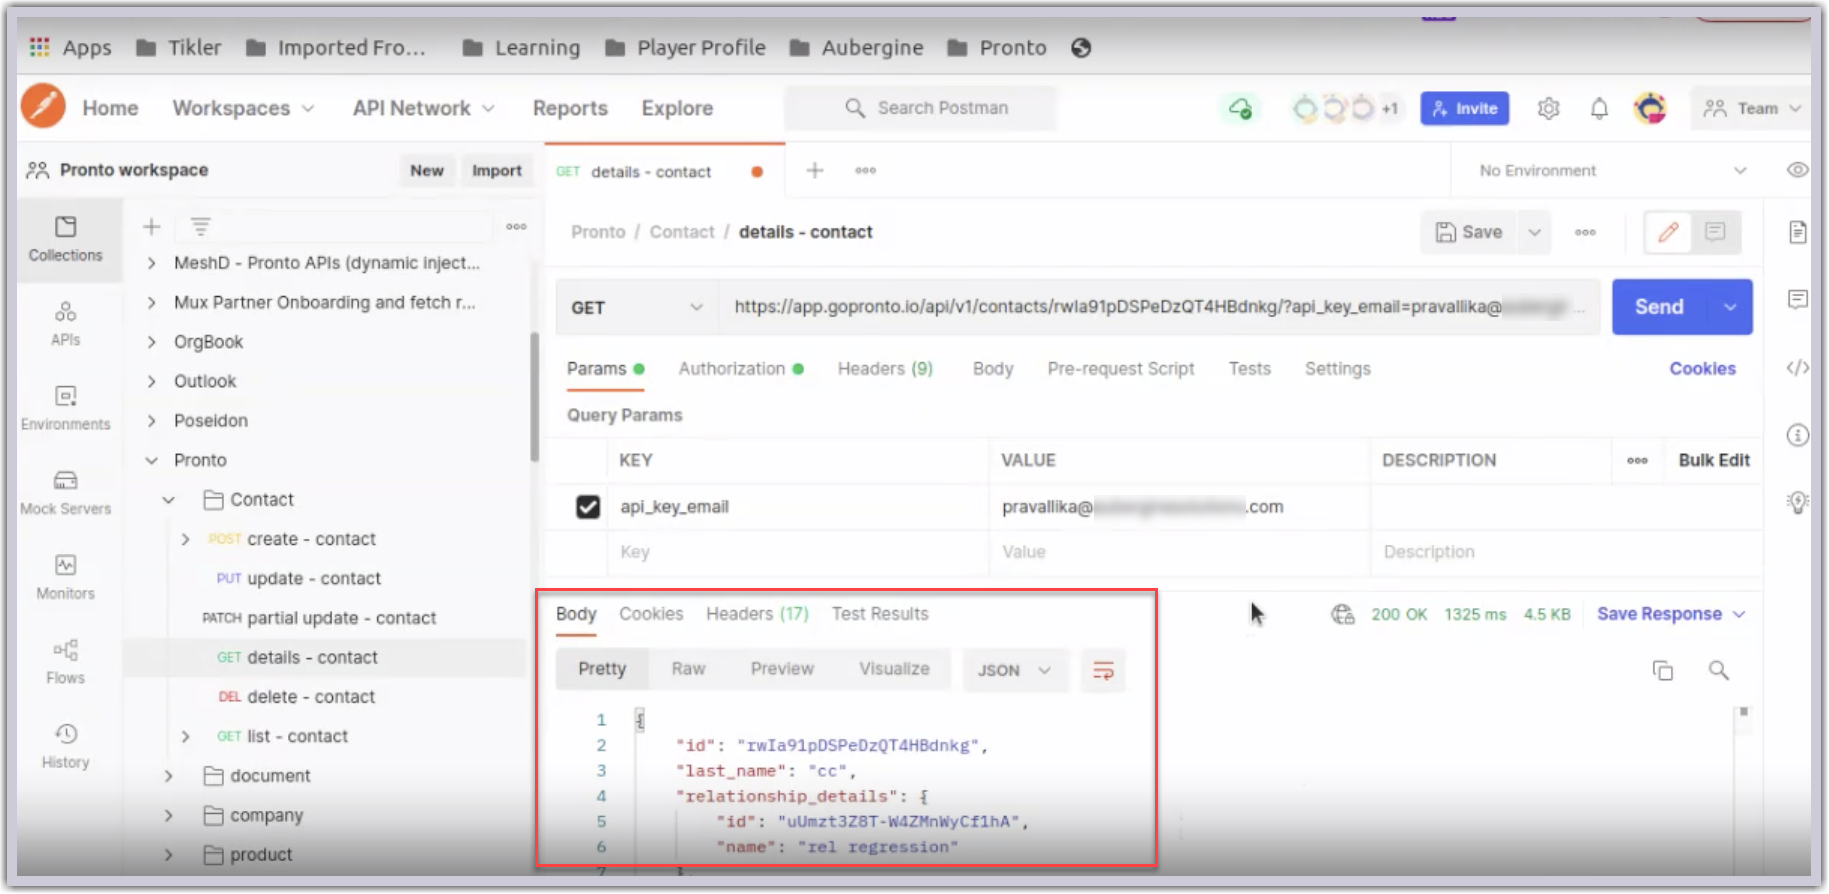Click the request URL field
Viewport: 1829px width, 894px height.
1159,307
